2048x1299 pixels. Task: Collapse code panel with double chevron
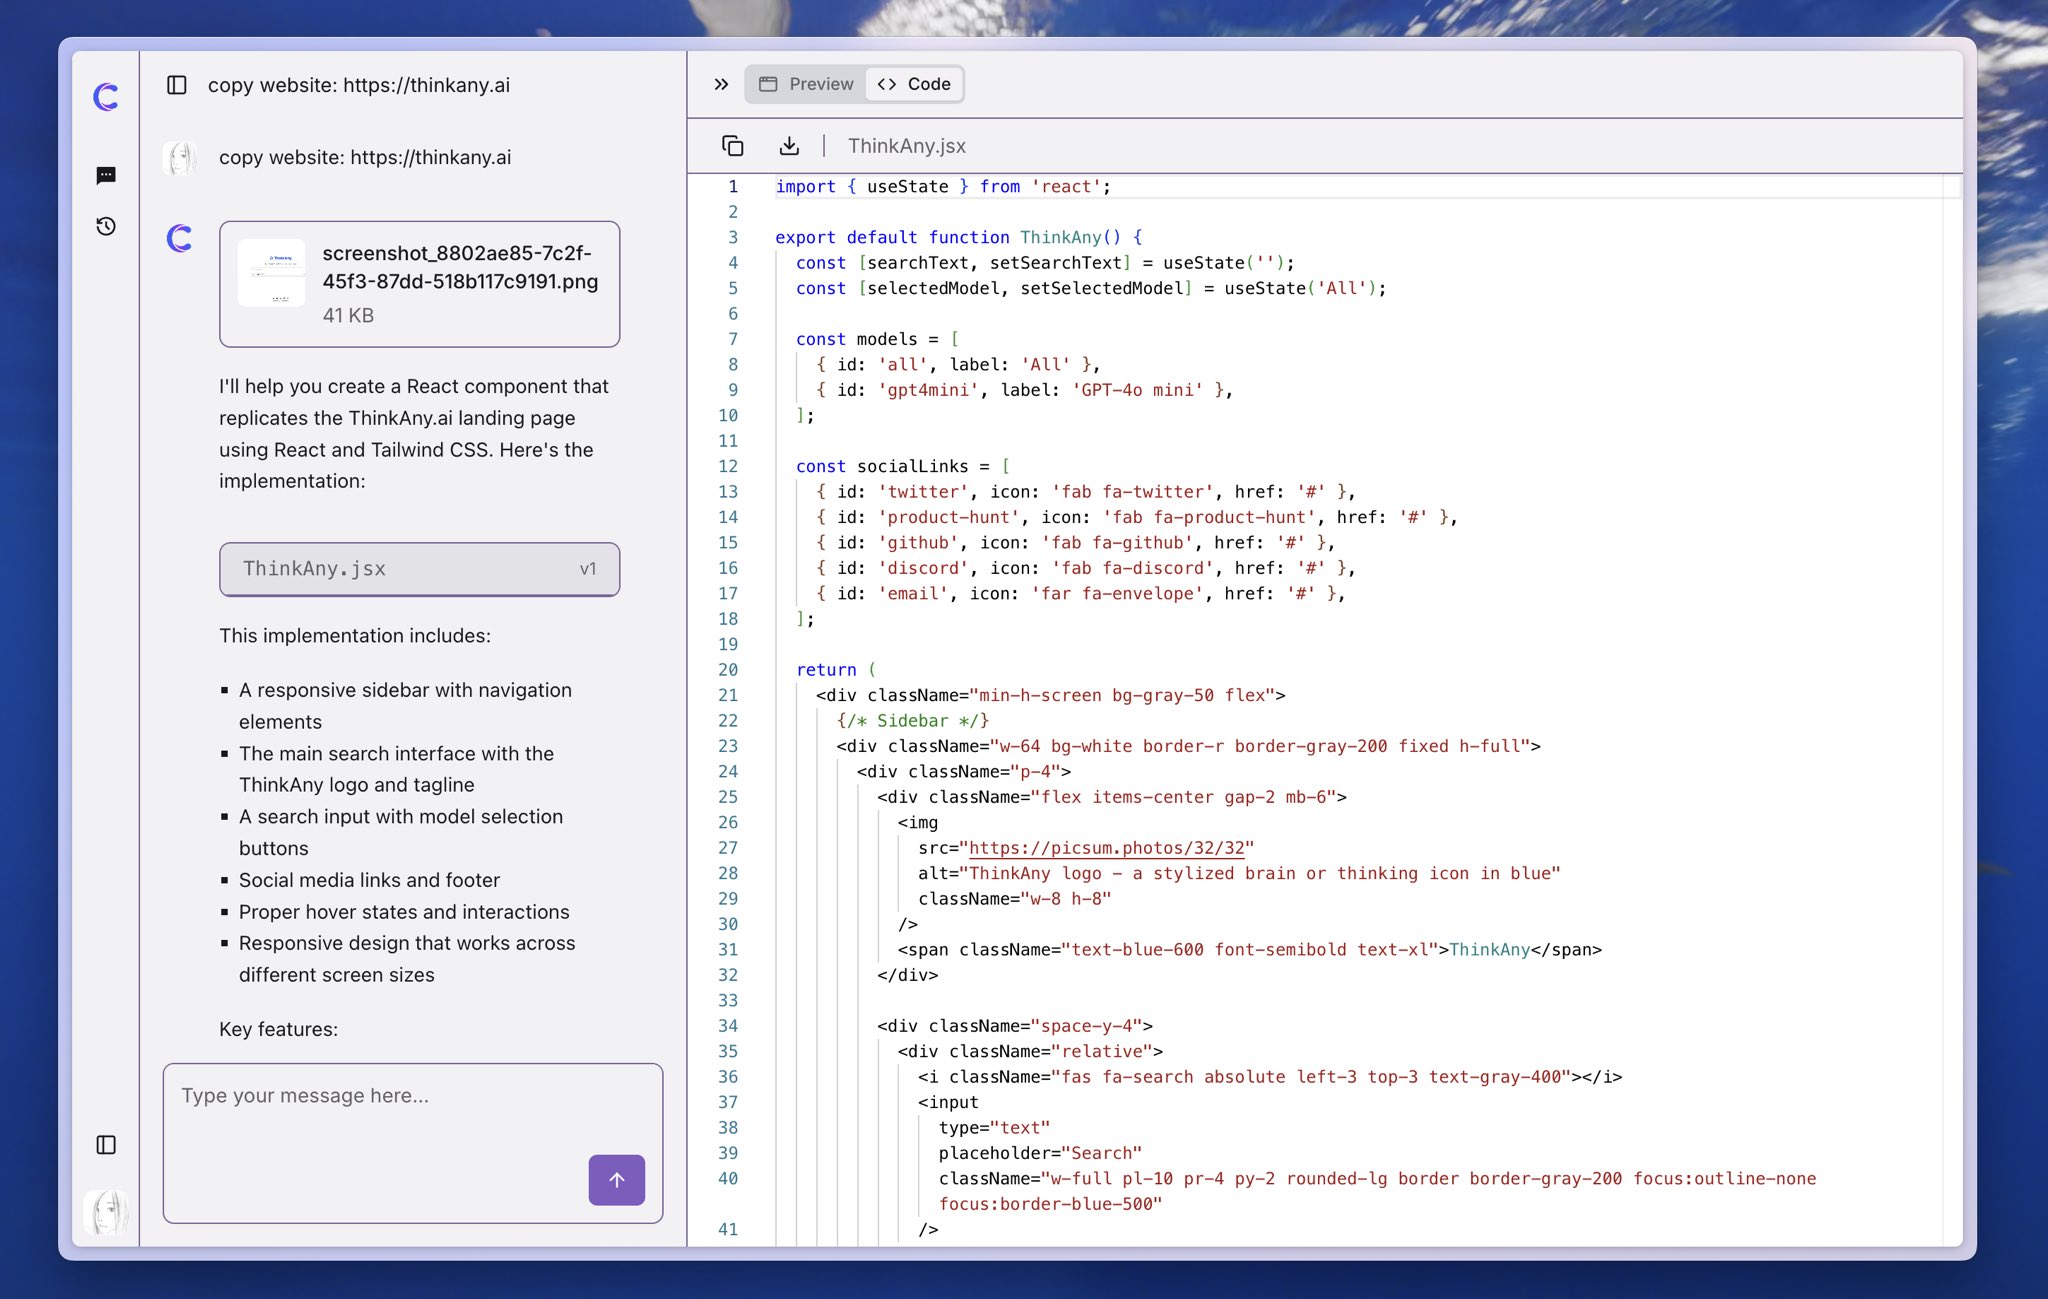click(721, 84)
